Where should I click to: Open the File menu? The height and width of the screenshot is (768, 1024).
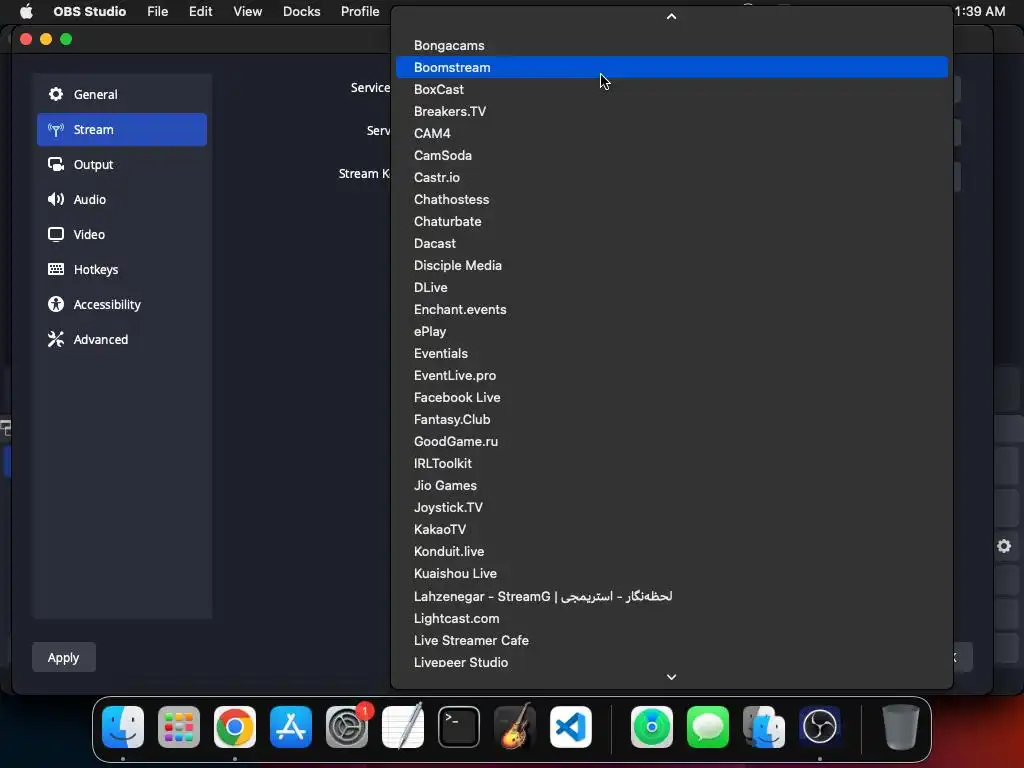point(157,11)
